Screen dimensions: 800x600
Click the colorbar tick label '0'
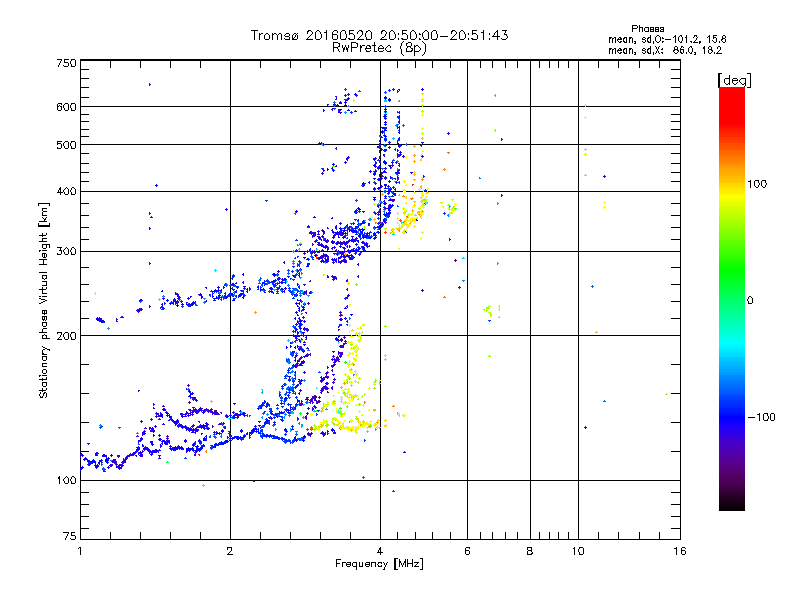tap(750, 301)
